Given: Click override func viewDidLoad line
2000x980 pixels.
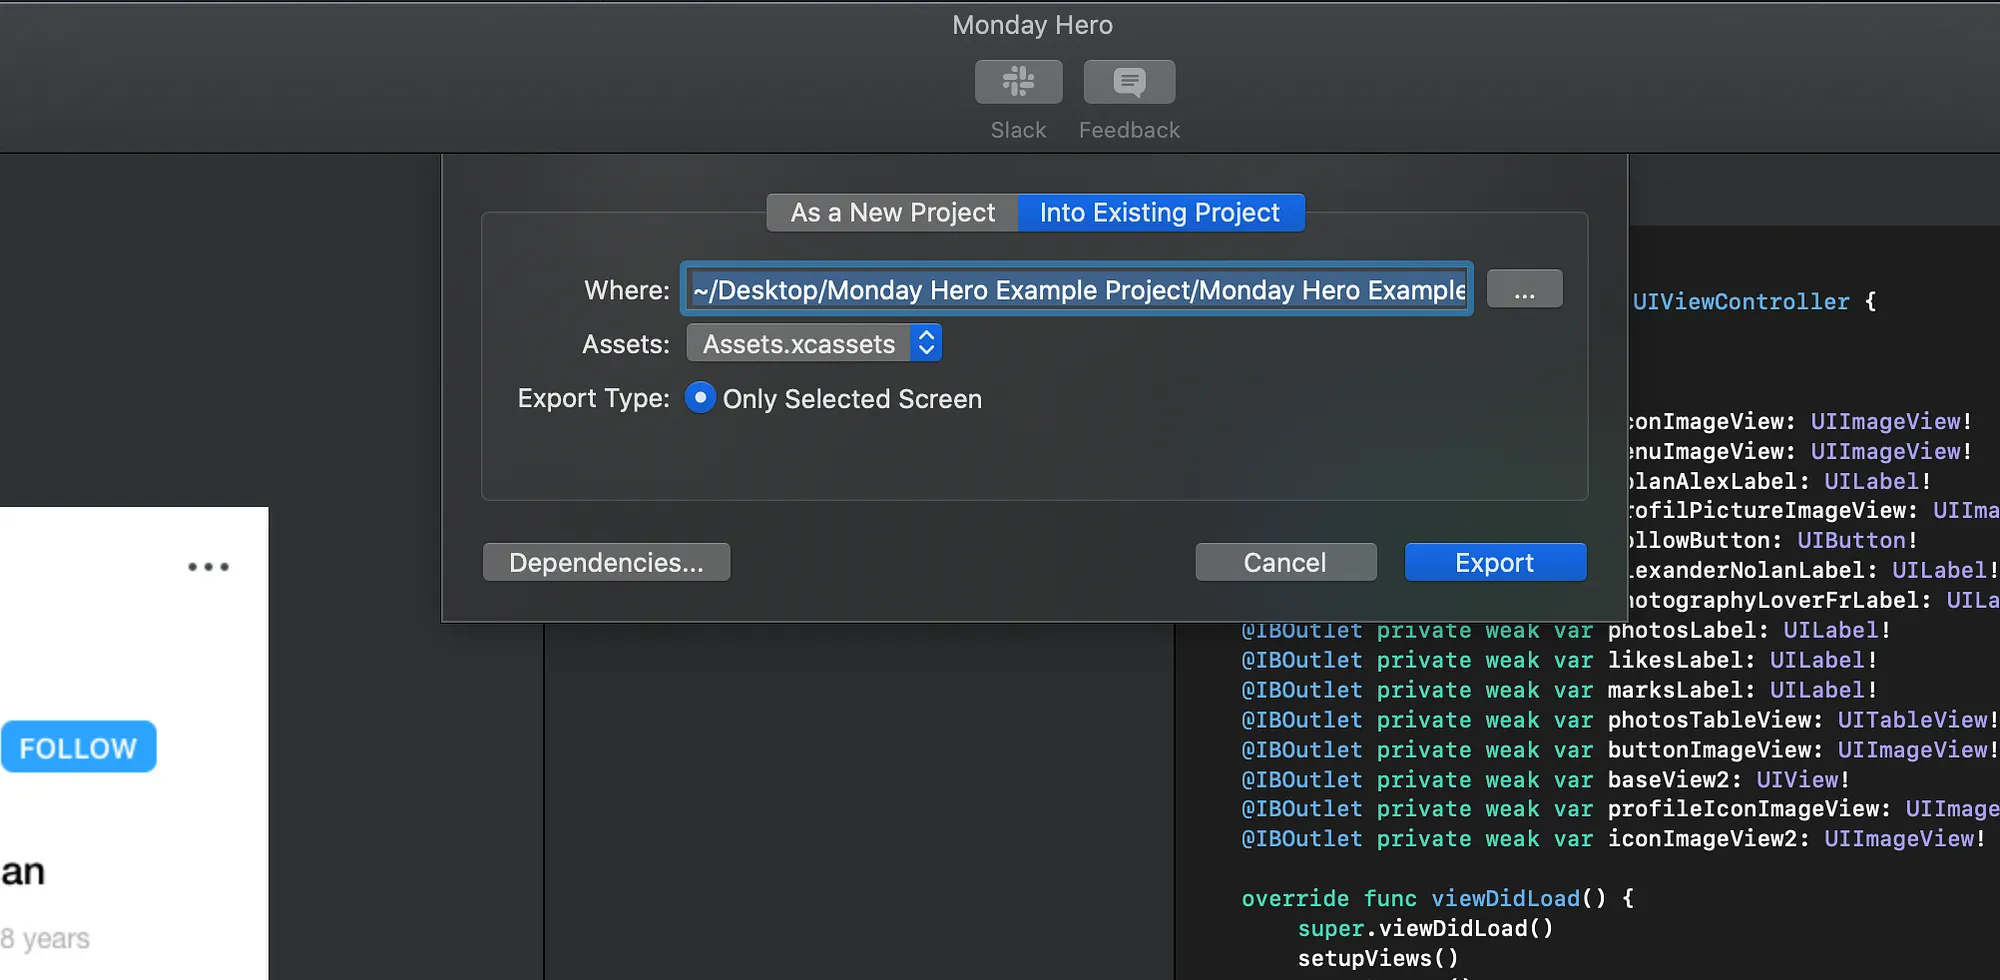Looking at the screenshot, I should coord(1438,899).
